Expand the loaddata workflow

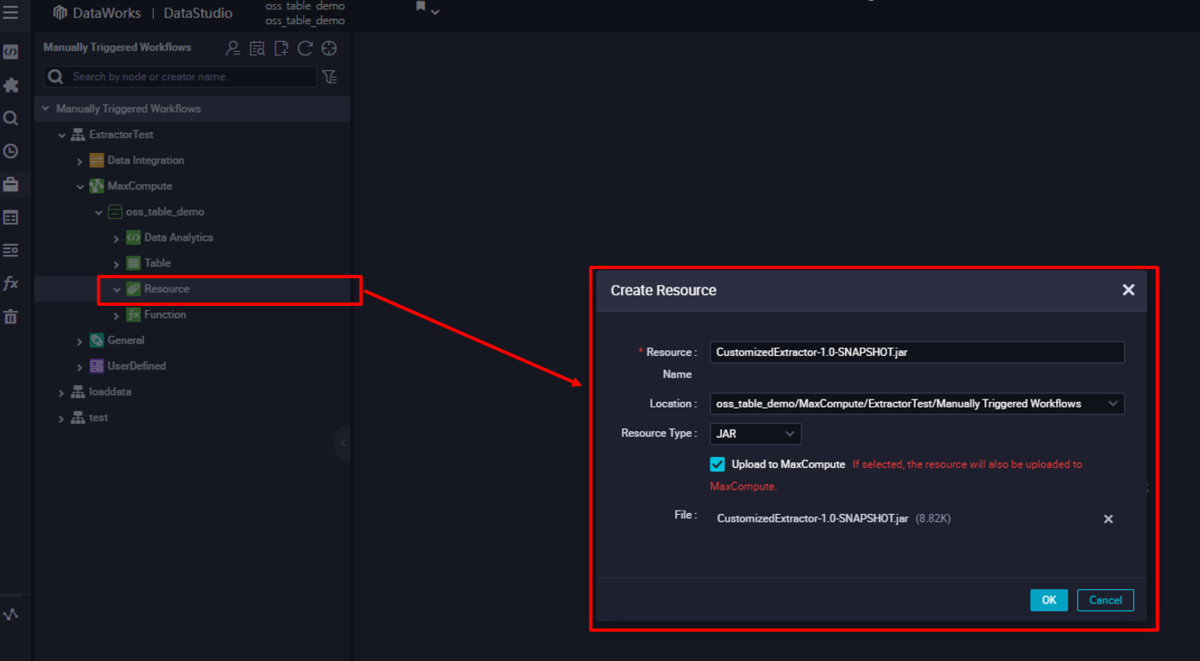pos(62,393)
